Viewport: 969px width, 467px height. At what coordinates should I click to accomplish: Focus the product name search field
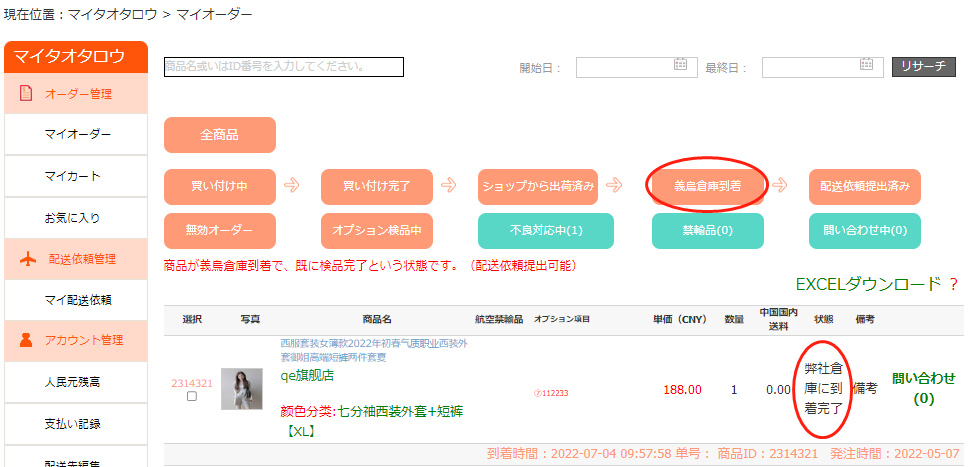(x=284, y=67)
